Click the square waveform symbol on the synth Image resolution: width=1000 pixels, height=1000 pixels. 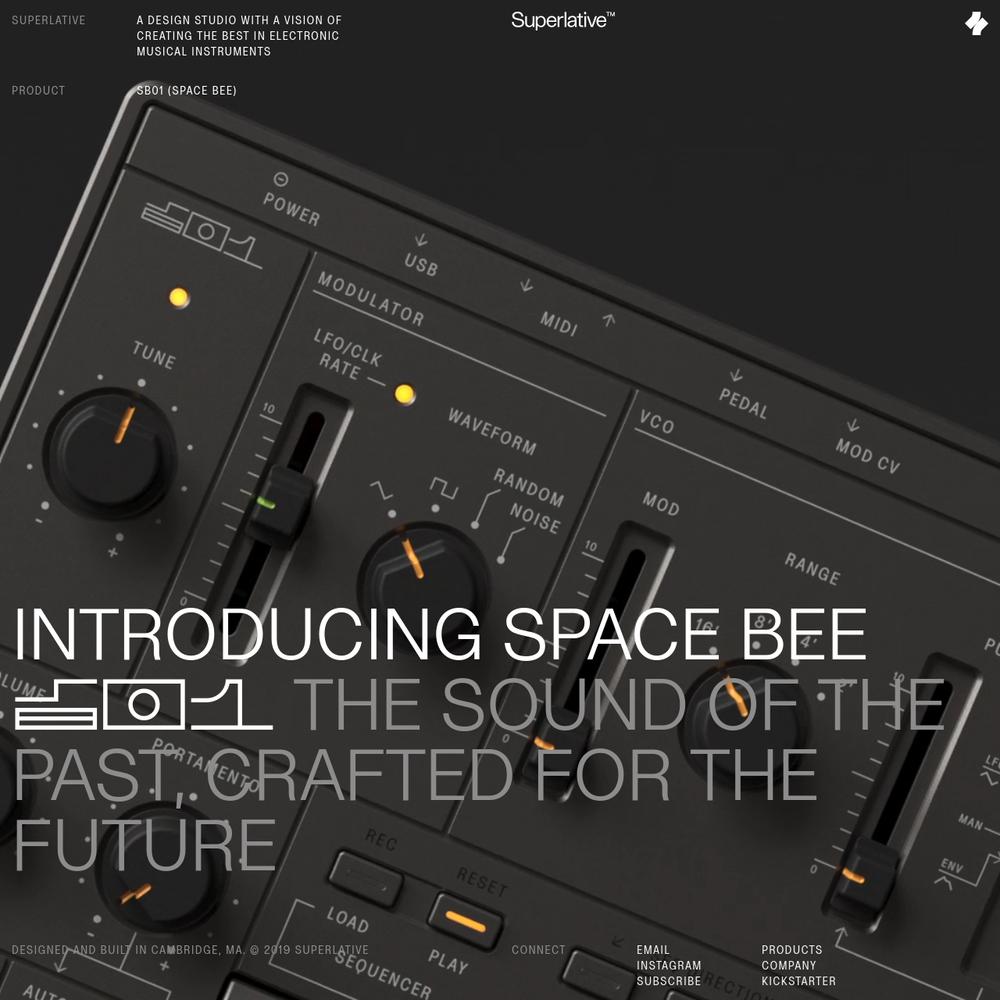[443, 488]
